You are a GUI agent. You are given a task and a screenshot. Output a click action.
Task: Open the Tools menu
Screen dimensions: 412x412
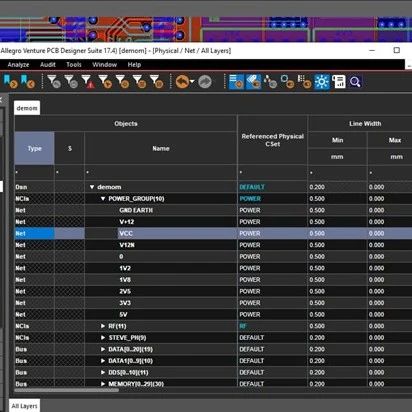(x=74, y=65)
